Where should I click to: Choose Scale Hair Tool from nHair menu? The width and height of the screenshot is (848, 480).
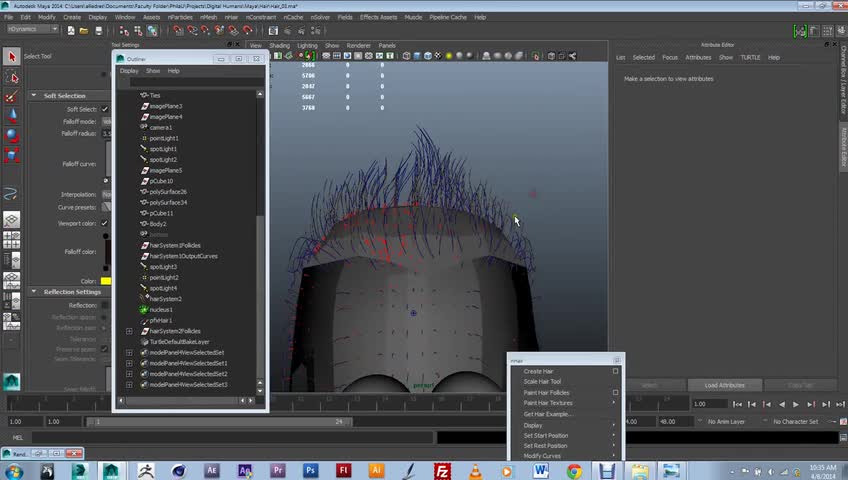tap(543, 382)
